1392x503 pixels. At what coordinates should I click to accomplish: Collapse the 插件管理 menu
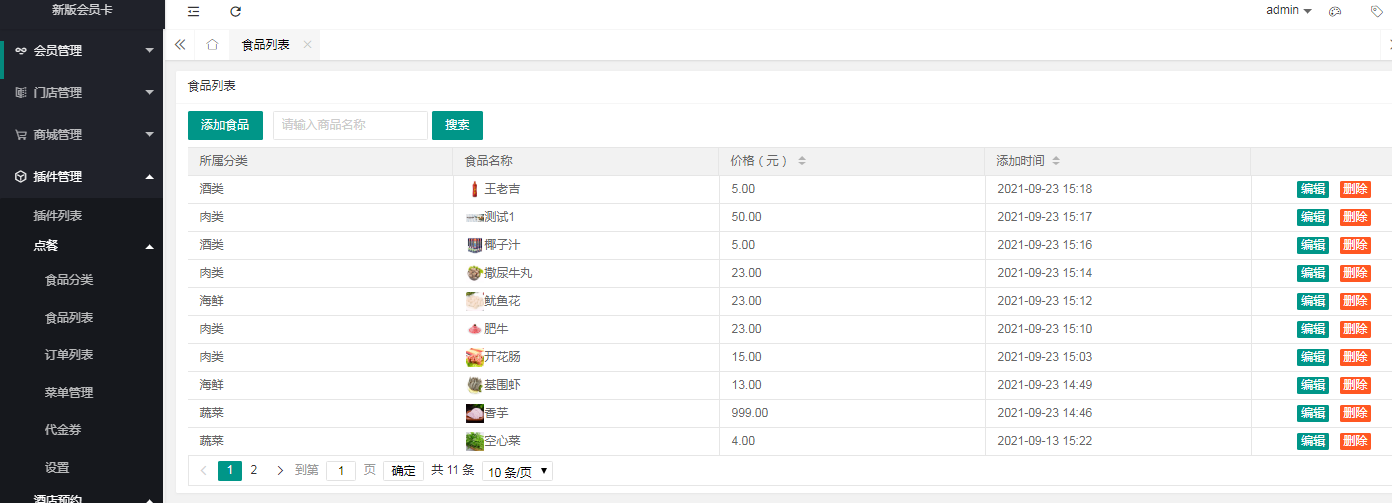click(x=149, y=177)
